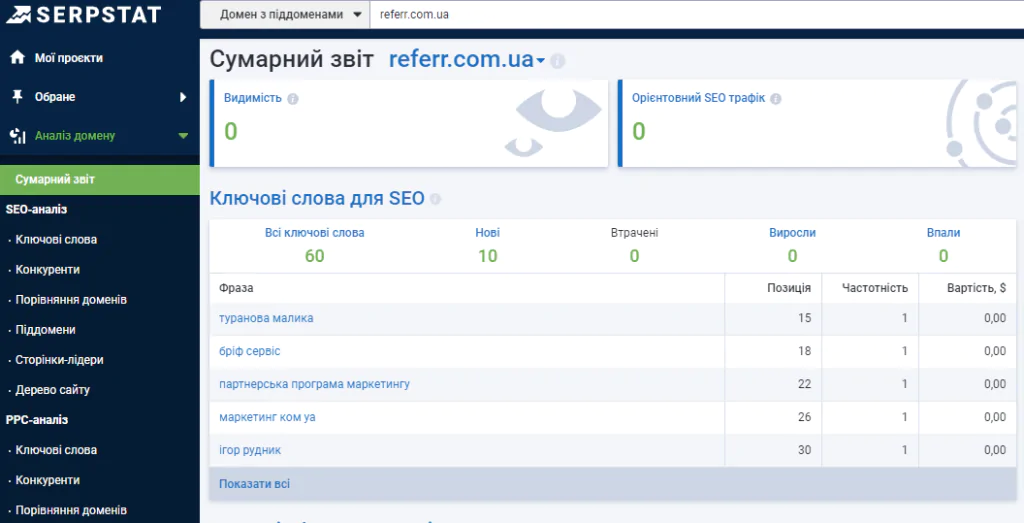
Task: Open keyword партнерська програма маркетингу
Action: pyautogui.click(x=315, y=384)
